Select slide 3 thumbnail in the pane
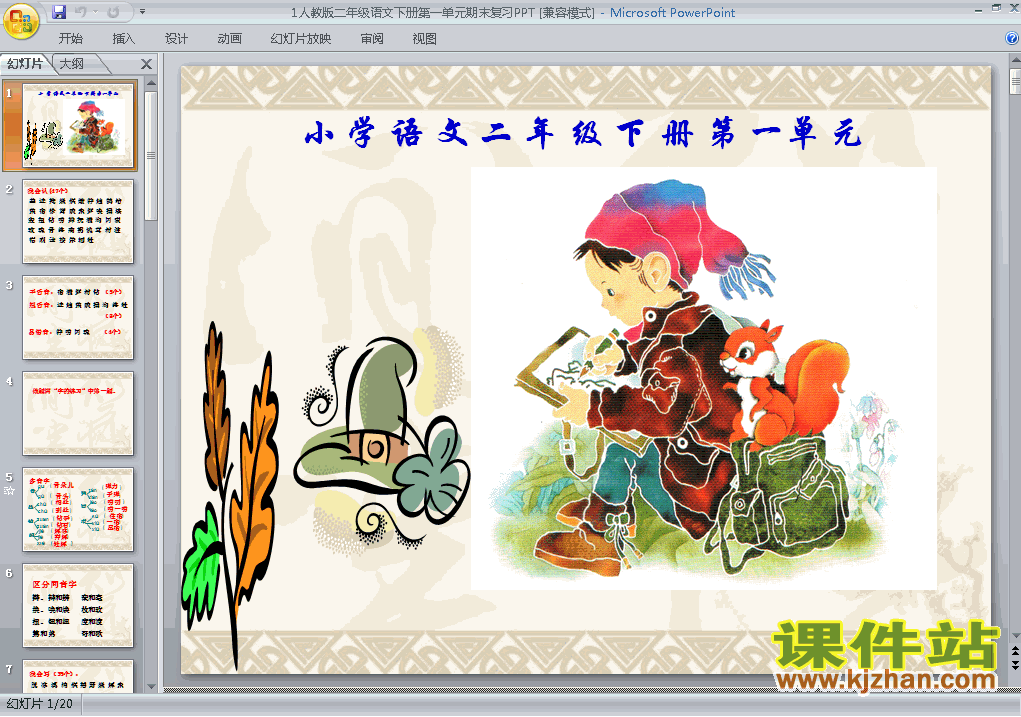The height and width of the screenshot is (717, 1021). click(x=78, y=317)
